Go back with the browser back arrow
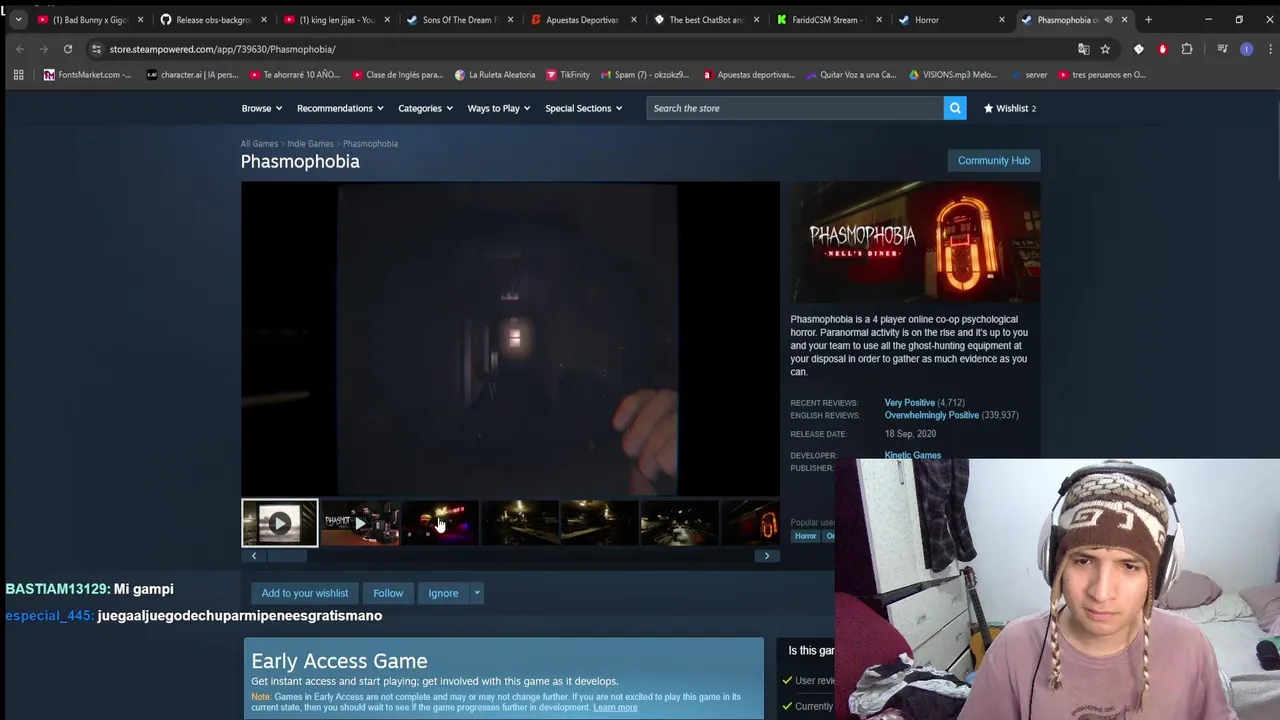 20,49
